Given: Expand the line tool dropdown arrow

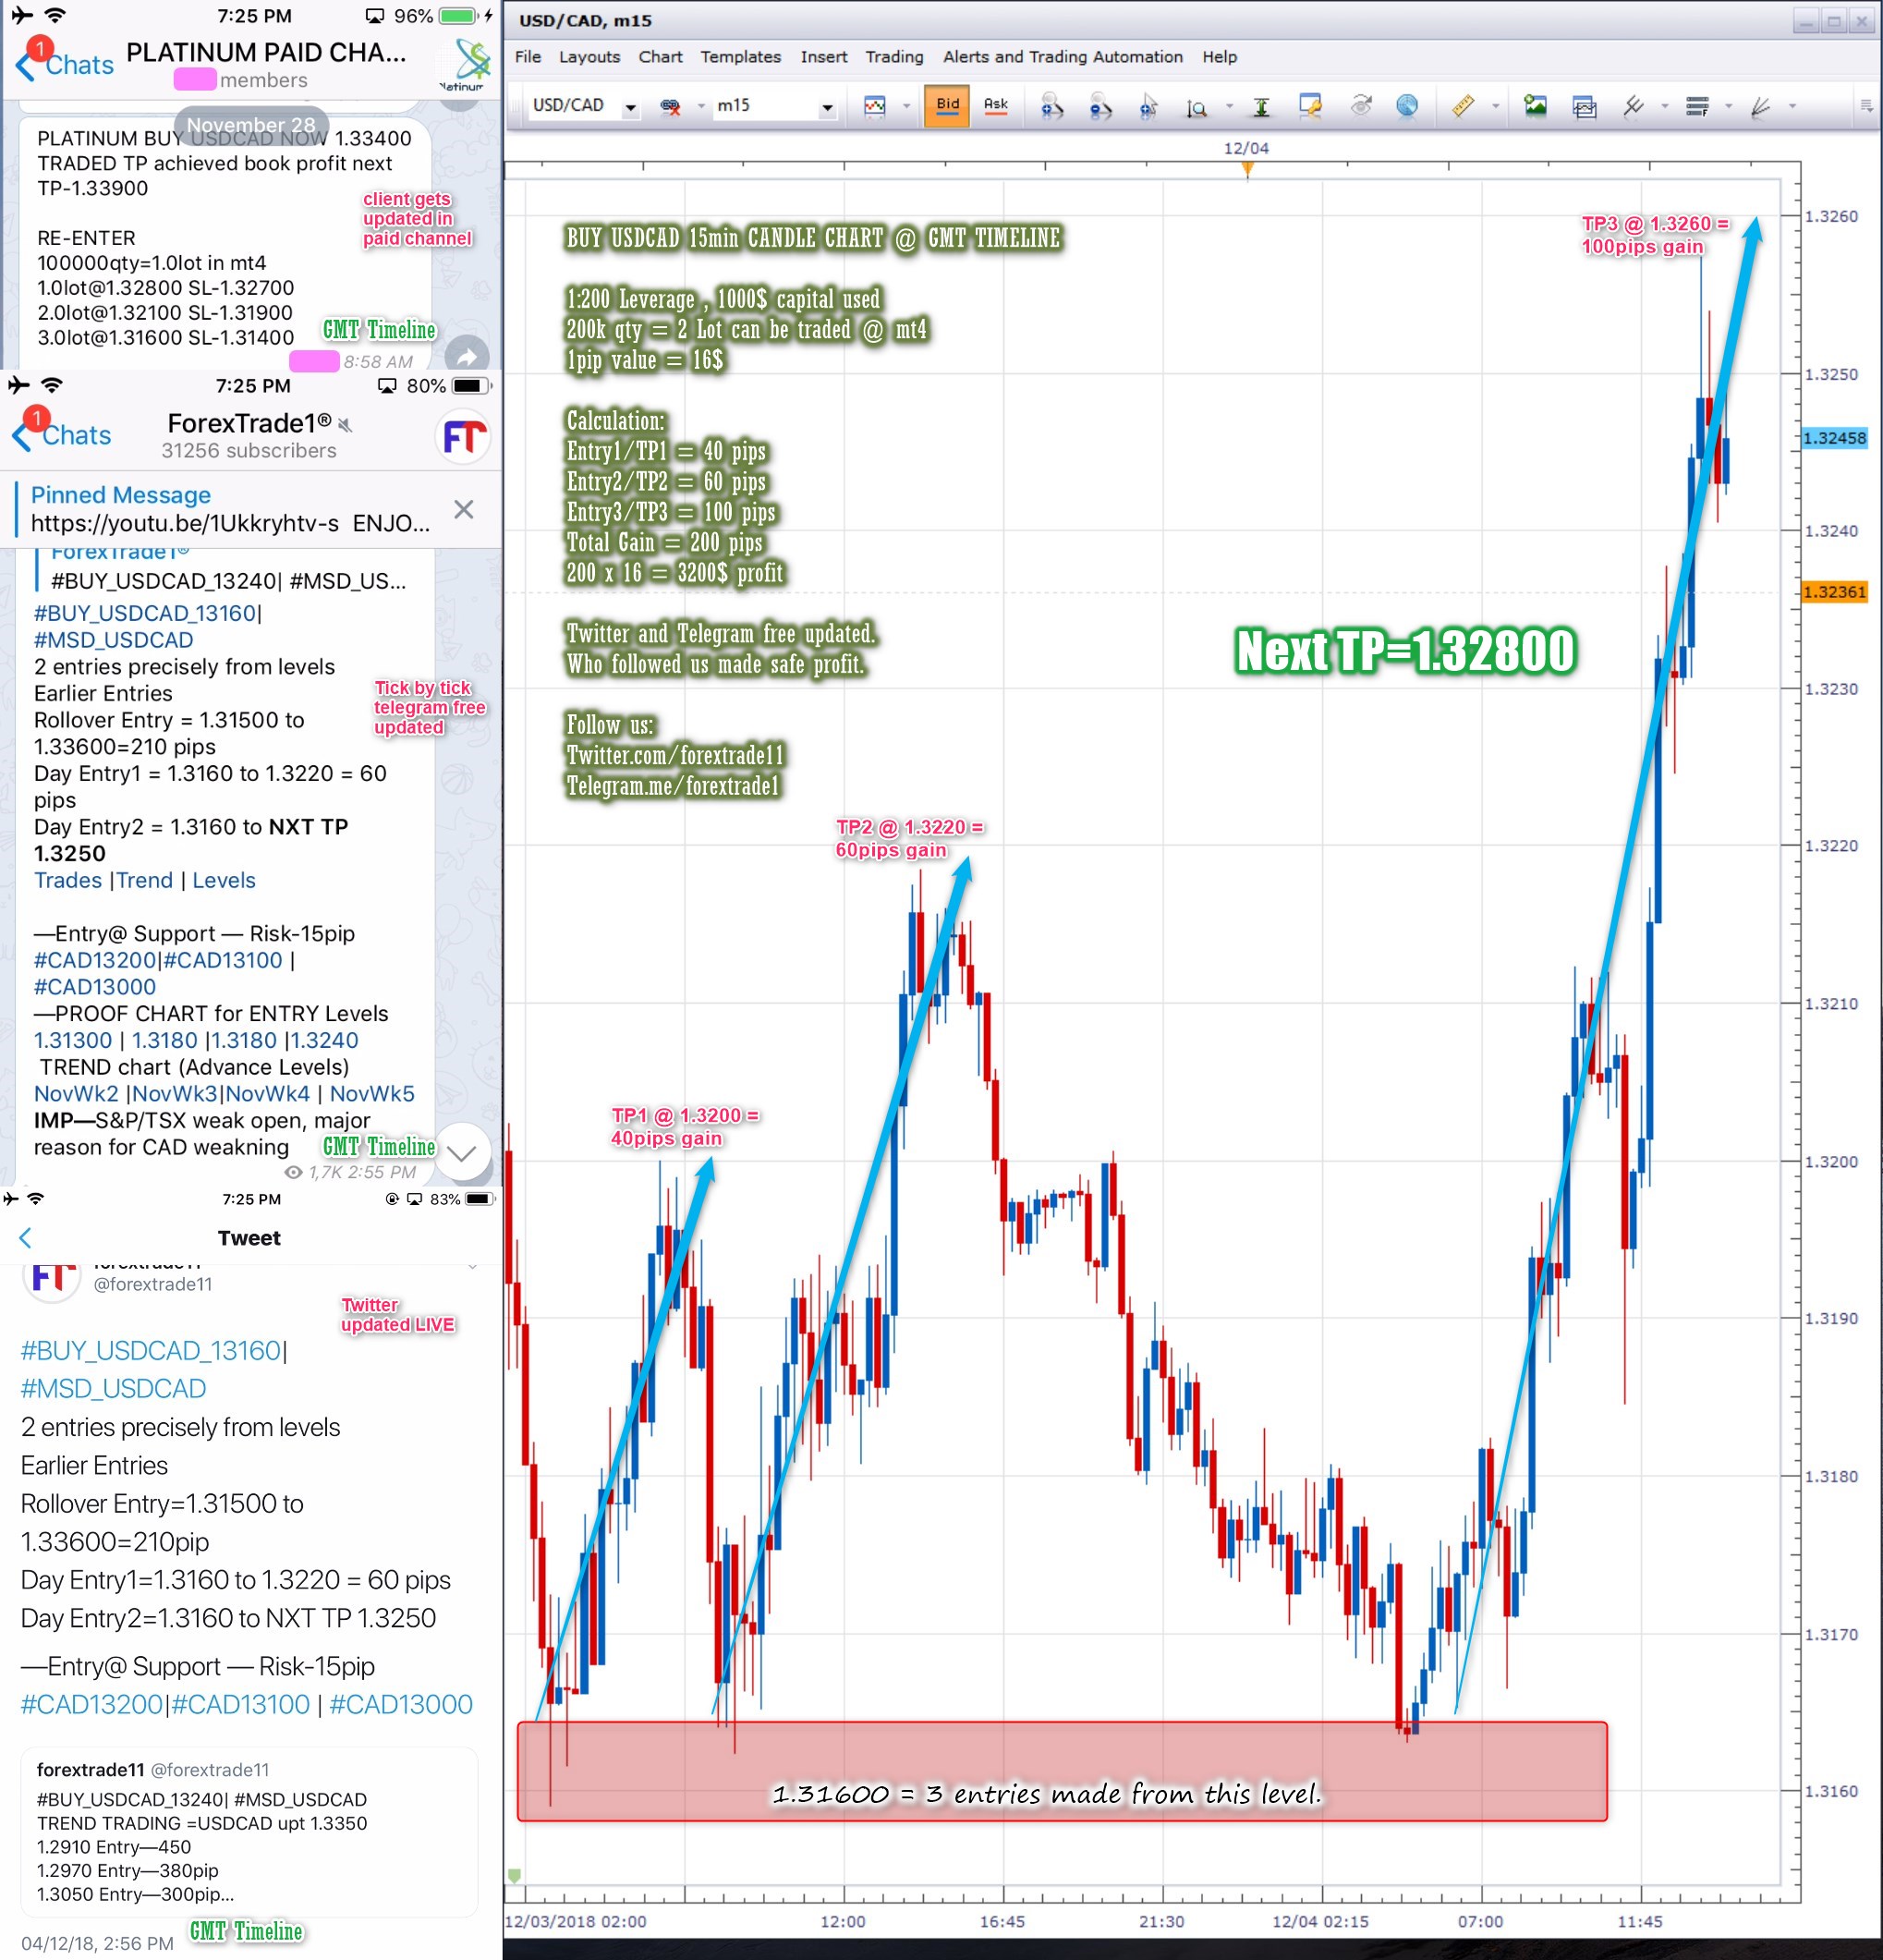Looking at the screenshot, I should (x=1664, y=106).
